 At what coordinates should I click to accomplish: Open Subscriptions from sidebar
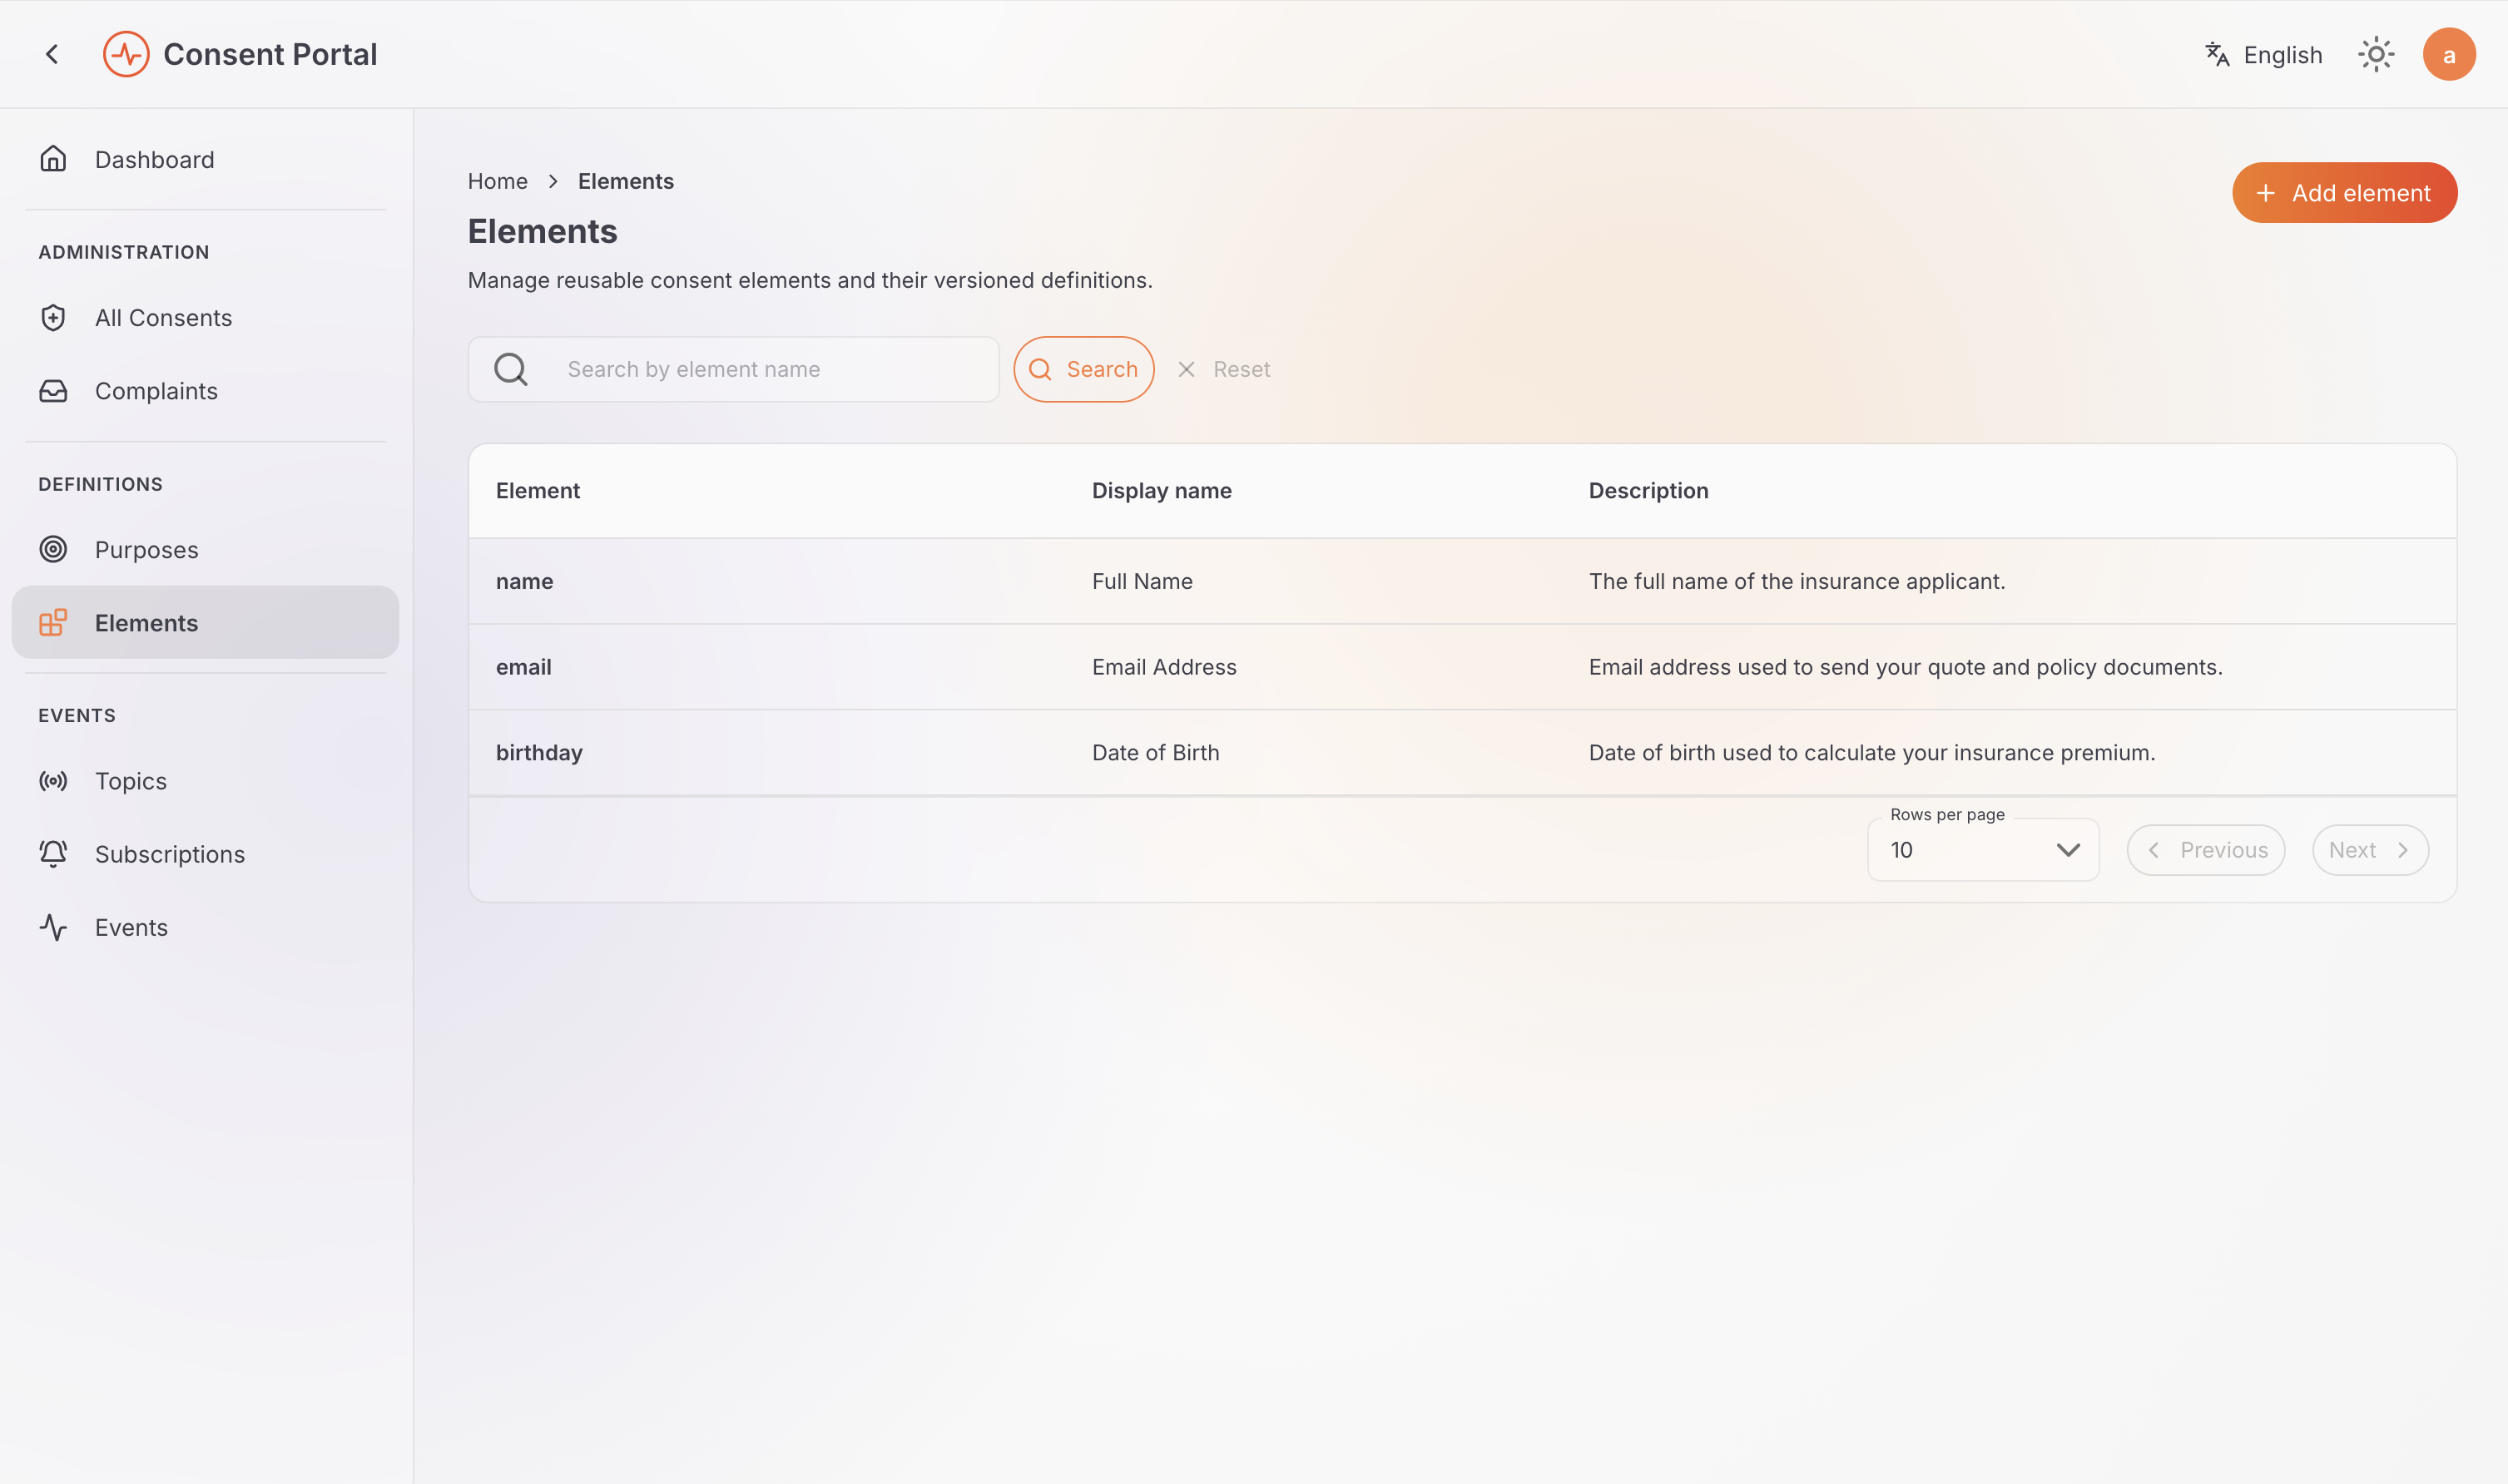pyautogui.click(x=205, y=854)
